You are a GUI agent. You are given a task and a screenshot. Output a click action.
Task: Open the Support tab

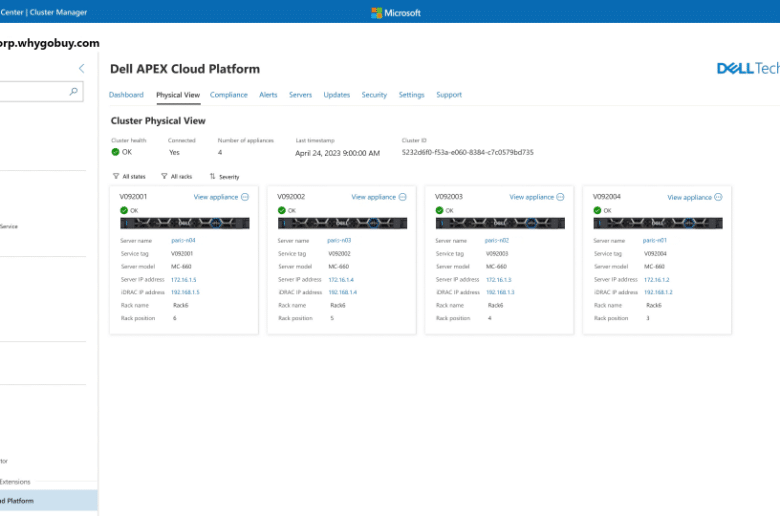[x=449, y=95]
